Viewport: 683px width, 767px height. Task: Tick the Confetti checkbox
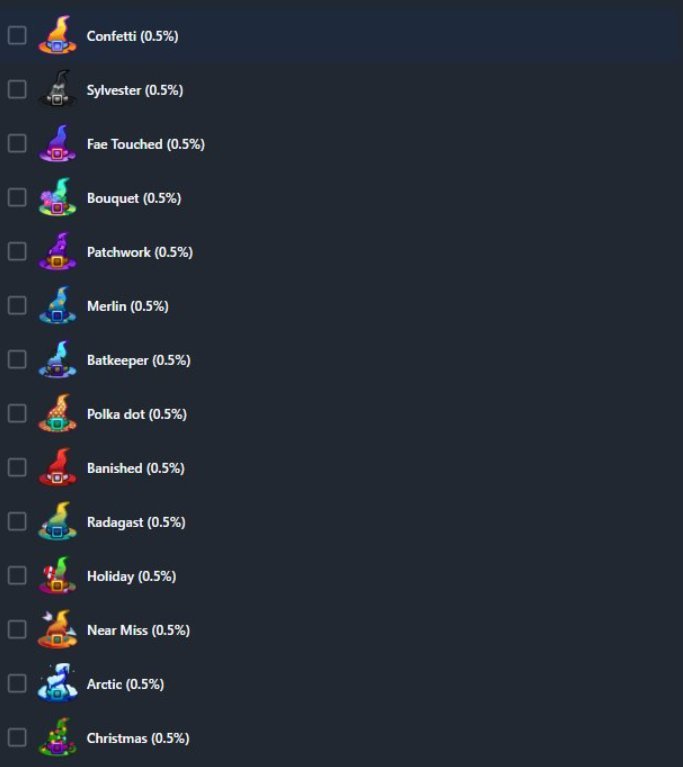(x=17, y=35)
